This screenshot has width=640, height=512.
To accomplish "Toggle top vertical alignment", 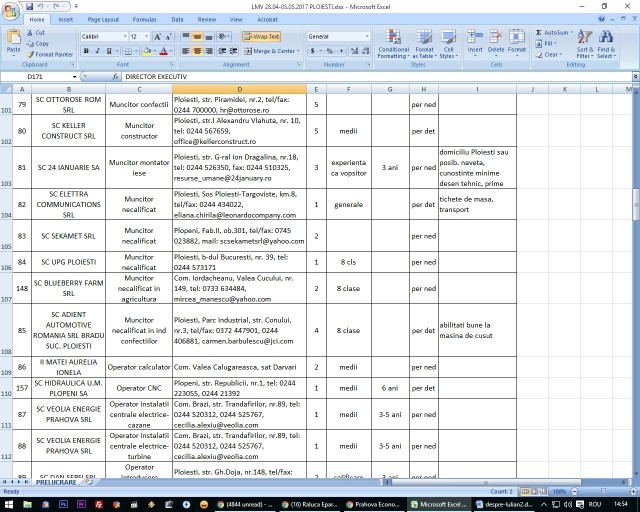I will (x=186, y=37).
